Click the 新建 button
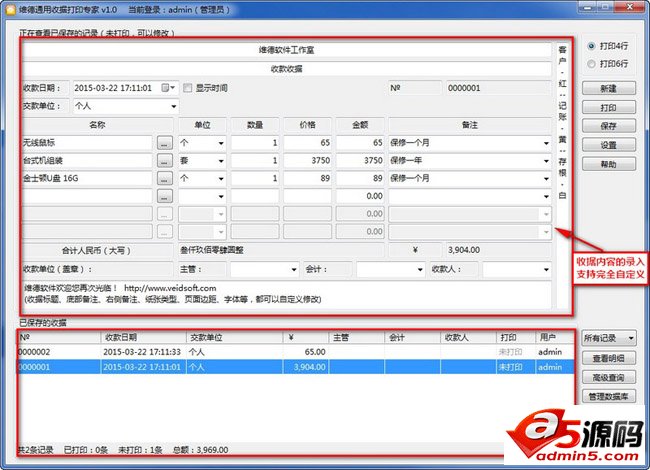Image resolution: width=650 pixels, height=470 pixels. [x=609, y=88]
